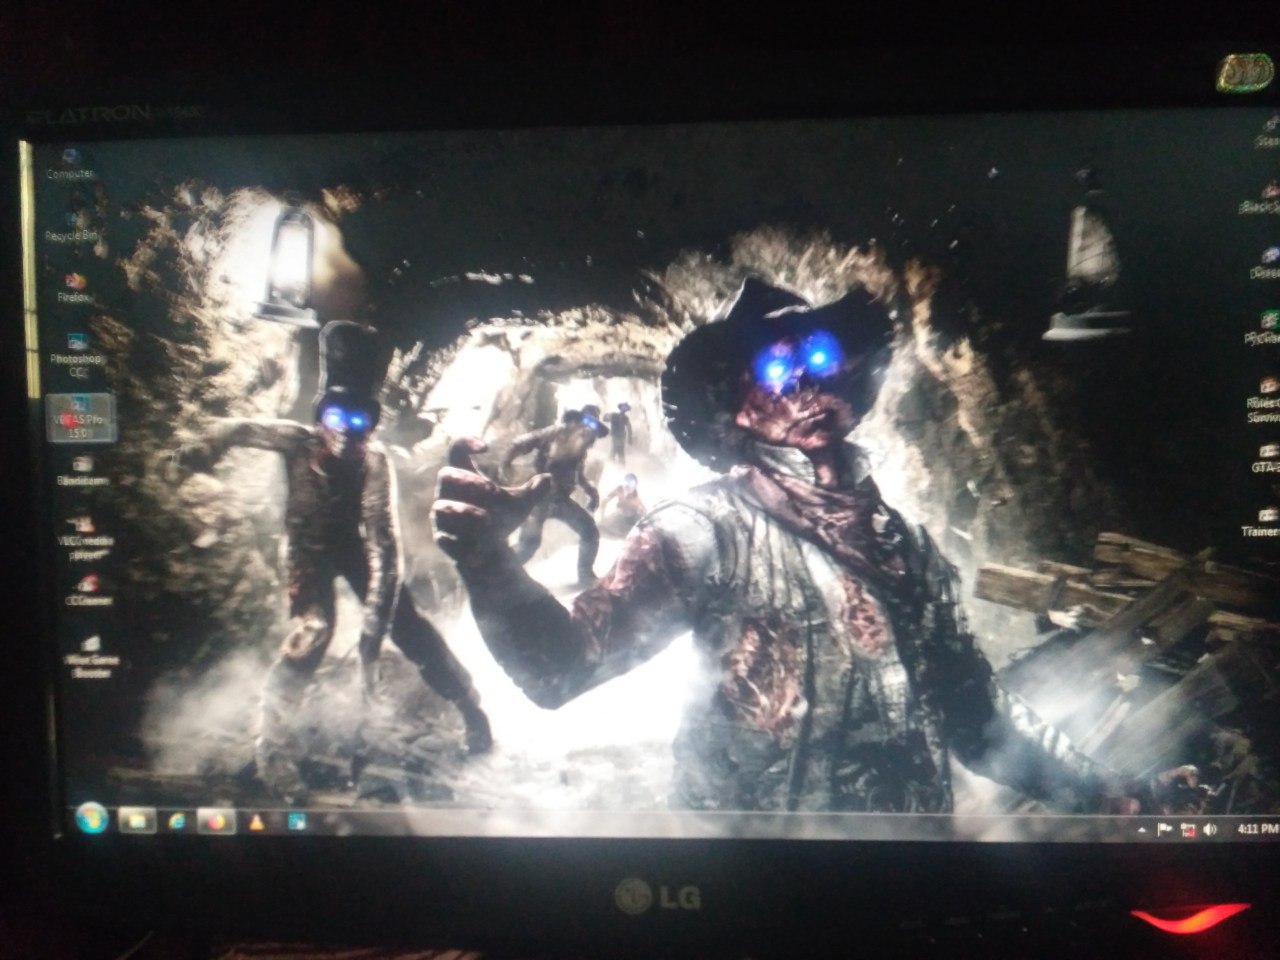The width and height of the screenshot is (1280, 960).
Task: Open Internet Explorer from the taskbar
Action: (x=177, y=821)
